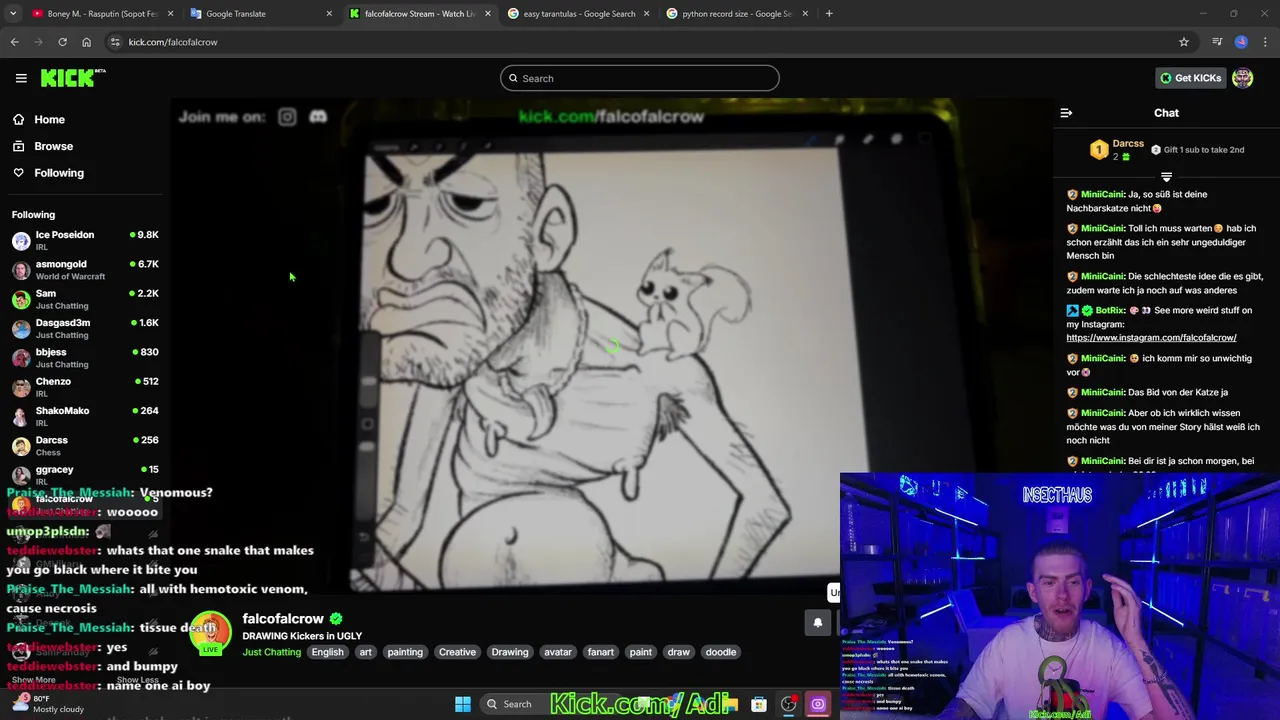The height and width of the screenshot is (720, 1280).
Task: Open Chenzo's IRL channel
Action: (85, 387)
